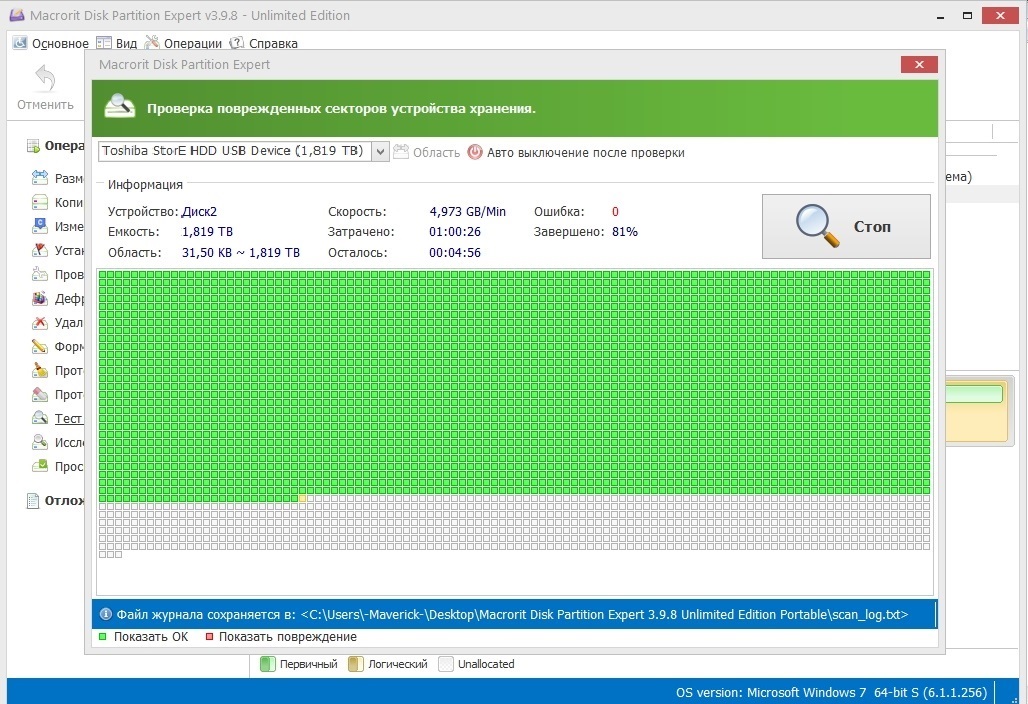Viewport: 1028px width, 704px height.
Task: Click the defragment icon (Деф...)
Action: 40,298
